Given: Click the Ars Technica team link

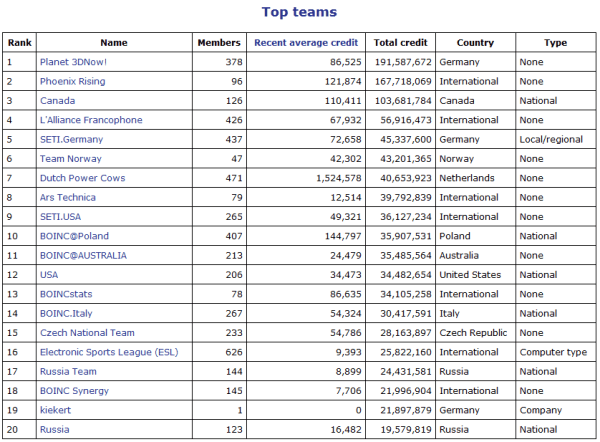Looking at the screenshot, I should click(68, 197).
